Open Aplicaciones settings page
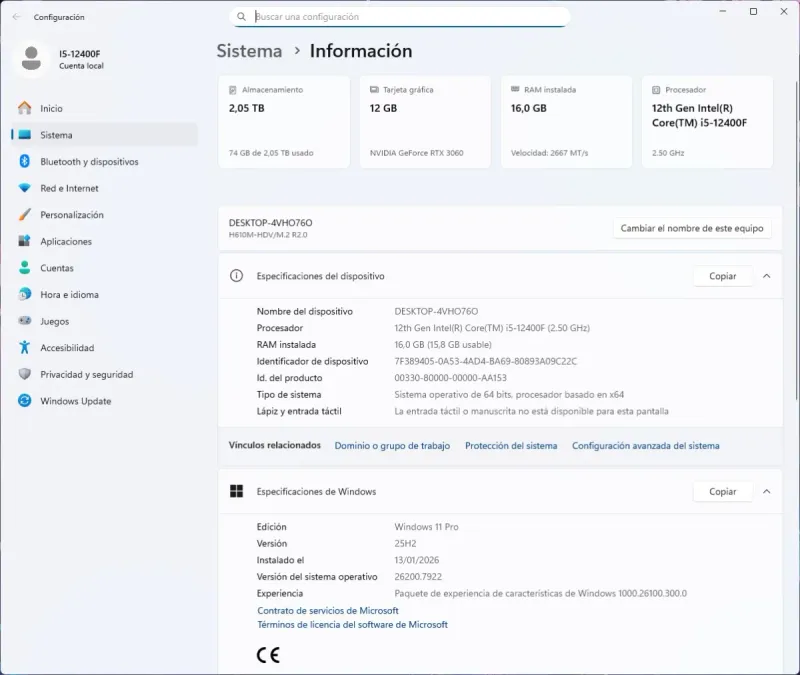The image size is (800, 675). [x=104, y=241]
